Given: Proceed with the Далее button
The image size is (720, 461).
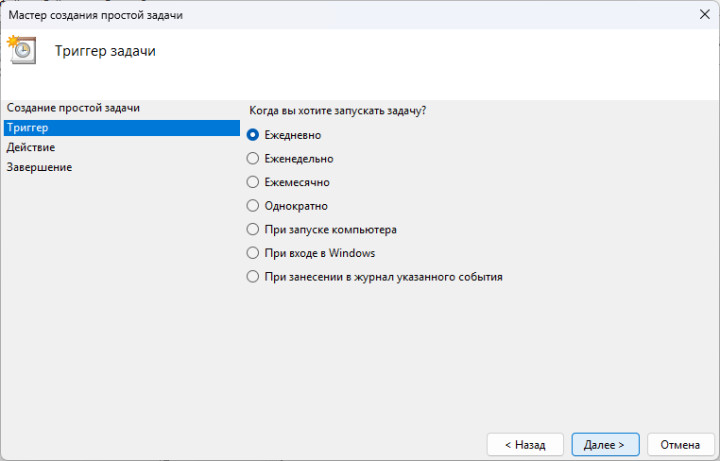Looking at the screenshot, I should point(605,444).
